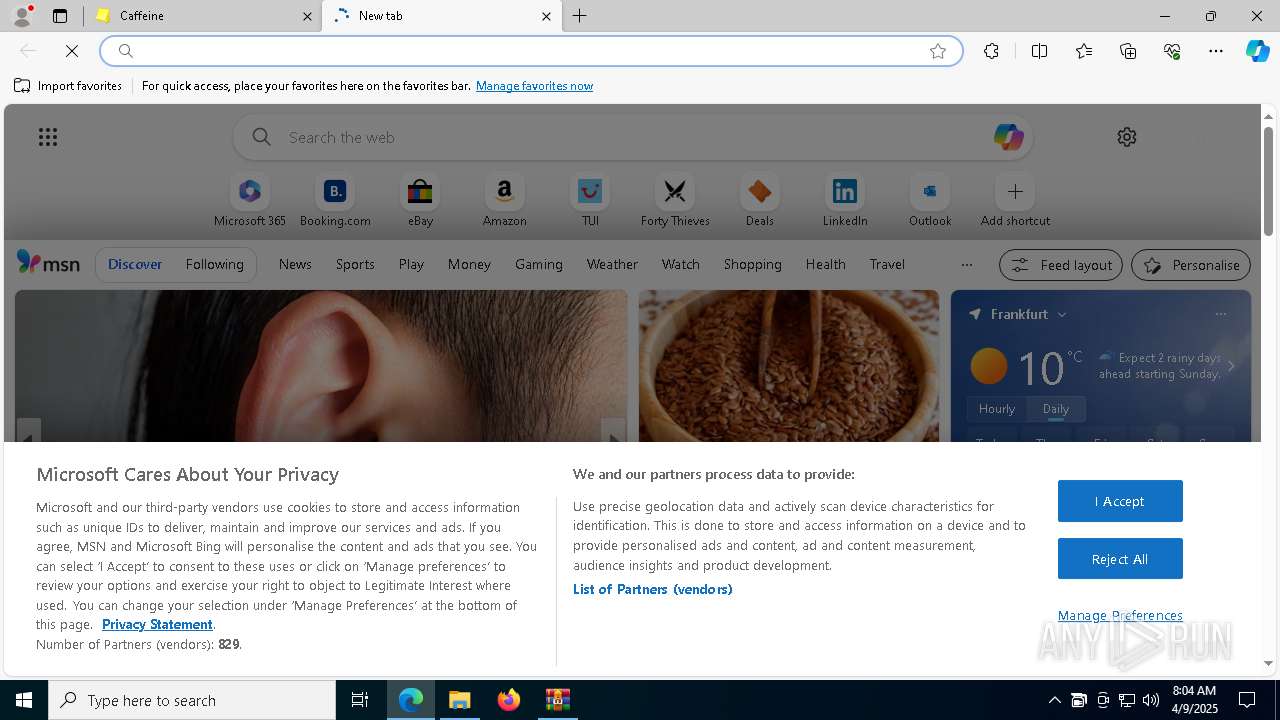Open the Weather category

pos(612,264)
